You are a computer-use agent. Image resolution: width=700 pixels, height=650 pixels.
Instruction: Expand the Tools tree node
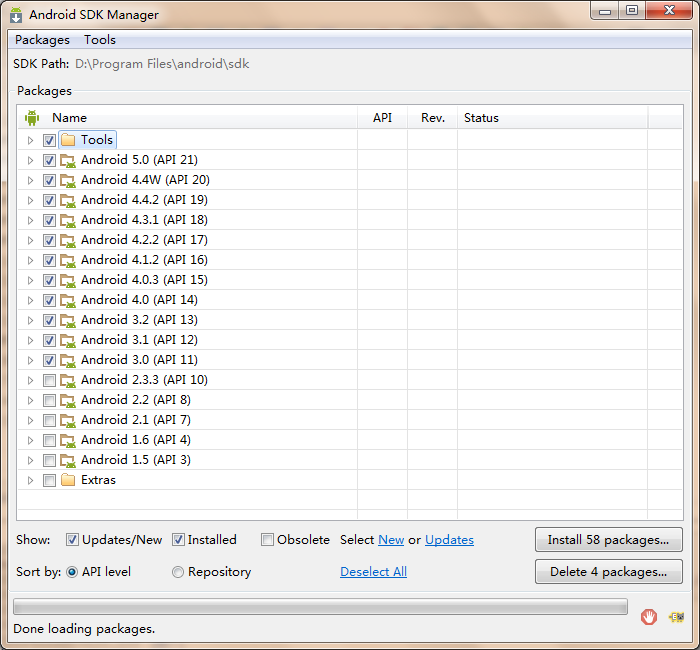pyautogui.click(x=30, y=141)
